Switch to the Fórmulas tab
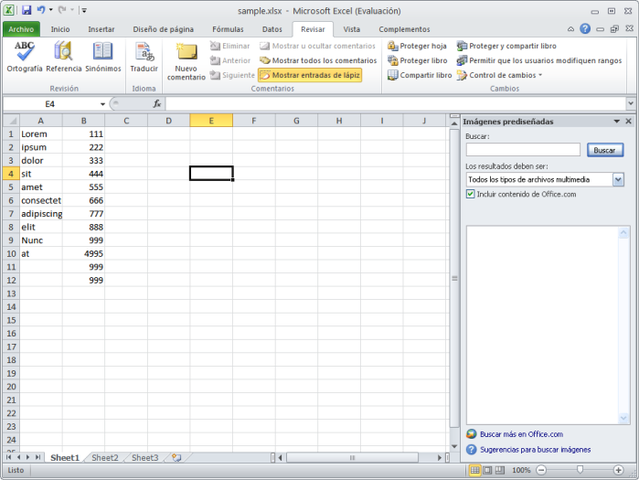The width and height of the screenshot is (639, 480). (x=228, y=29)
